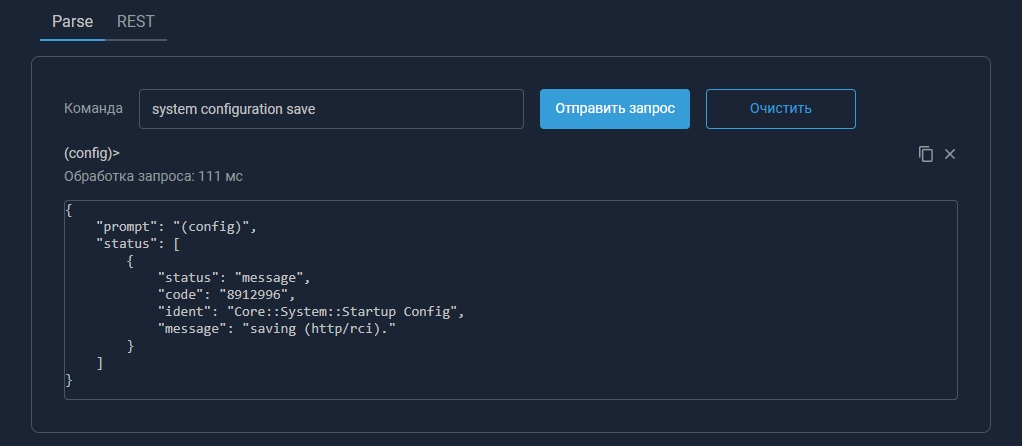This screenshot has width=1022, height=446.
Task: Click the Обработка запроса: 111 мс text
Action: [152, 176]
